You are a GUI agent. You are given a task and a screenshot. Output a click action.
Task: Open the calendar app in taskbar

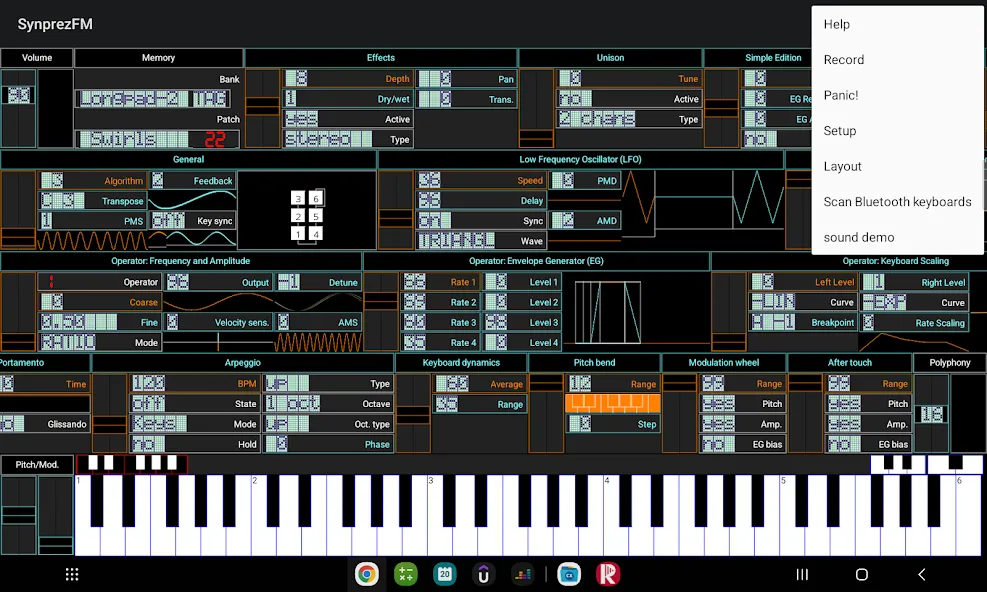pos(444,574)
